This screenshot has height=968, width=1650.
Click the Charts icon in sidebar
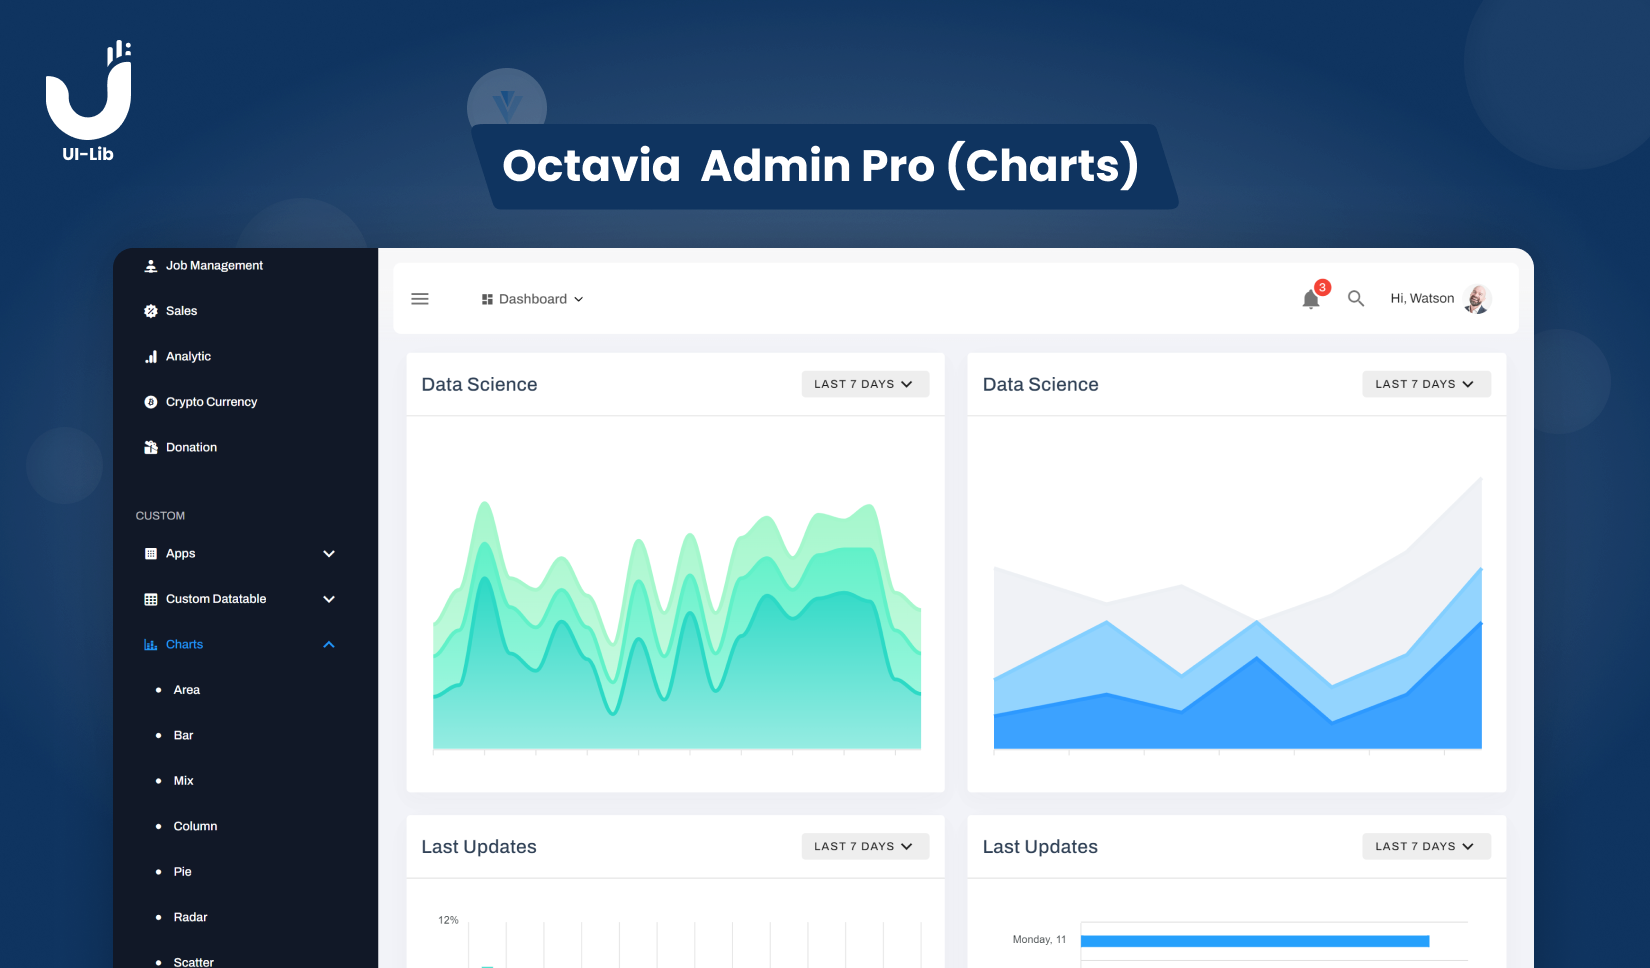pyautogui.click(x=151, y=645)
